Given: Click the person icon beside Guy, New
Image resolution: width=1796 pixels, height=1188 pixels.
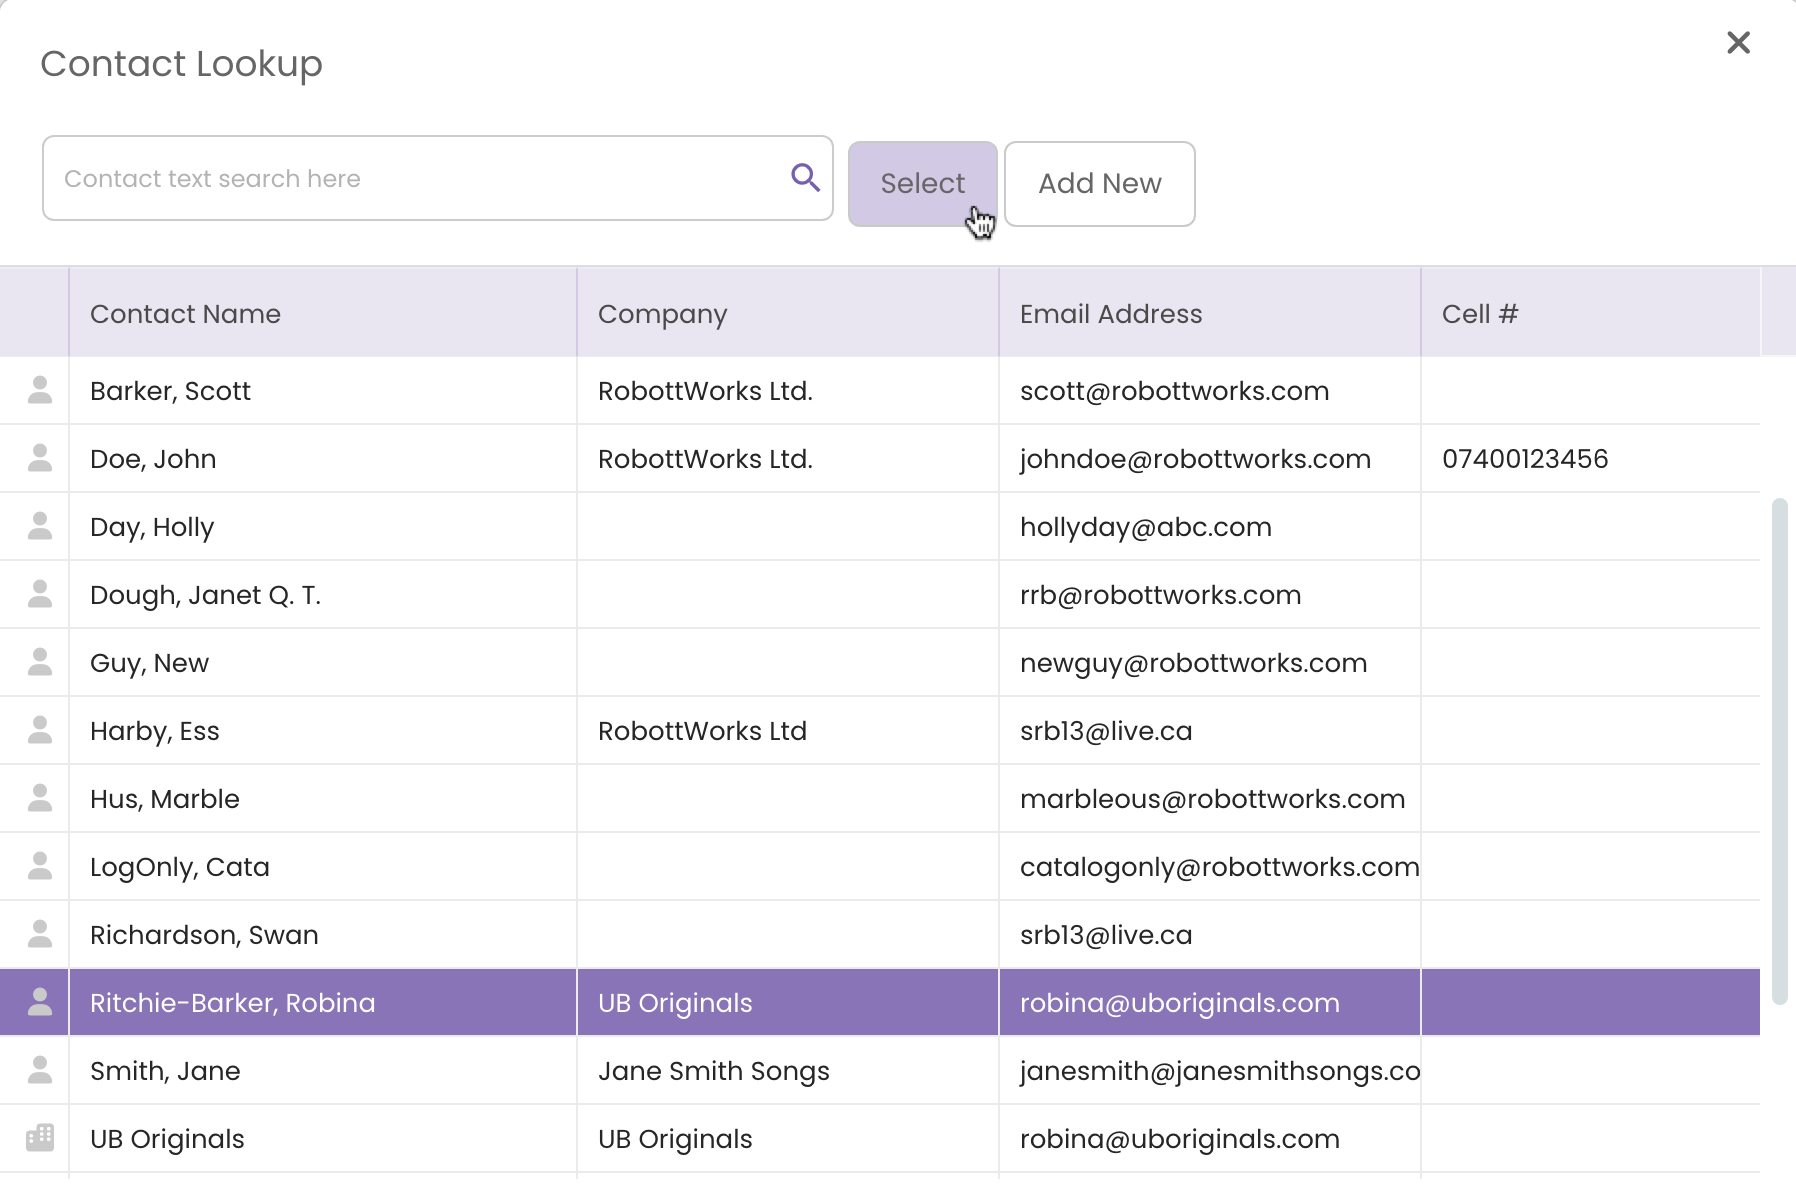Looking at the screenshot, I should tap(40, 662).
